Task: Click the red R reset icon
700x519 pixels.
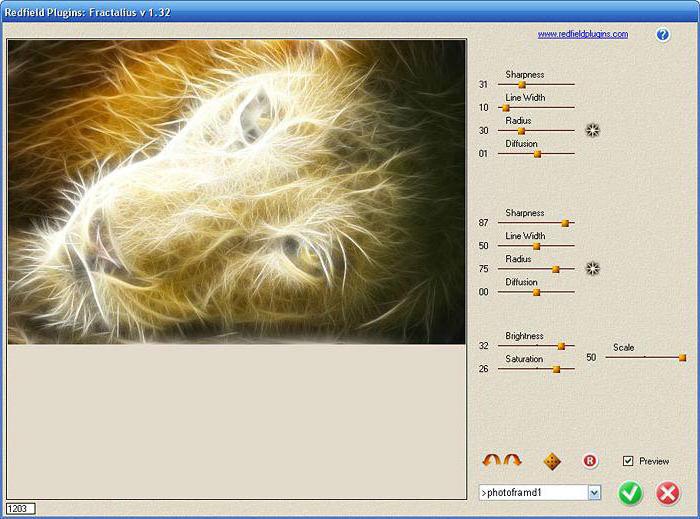Action: point(590,461)
